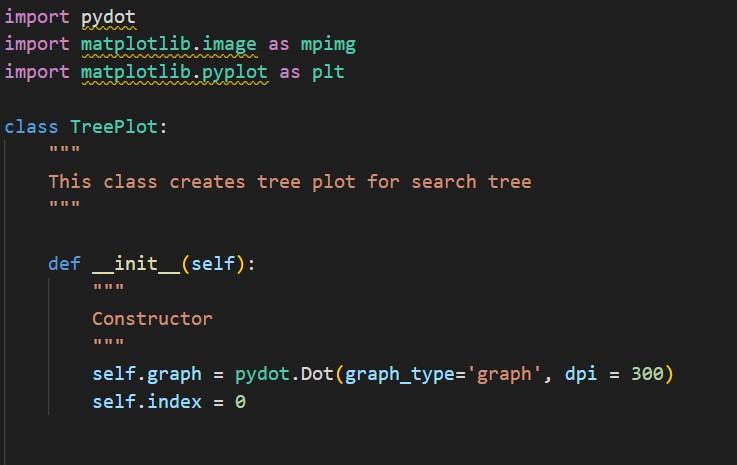This screenshot has height=465, width=737.
Task: Click the 'graph' string literal
Action: pos(504,374)
